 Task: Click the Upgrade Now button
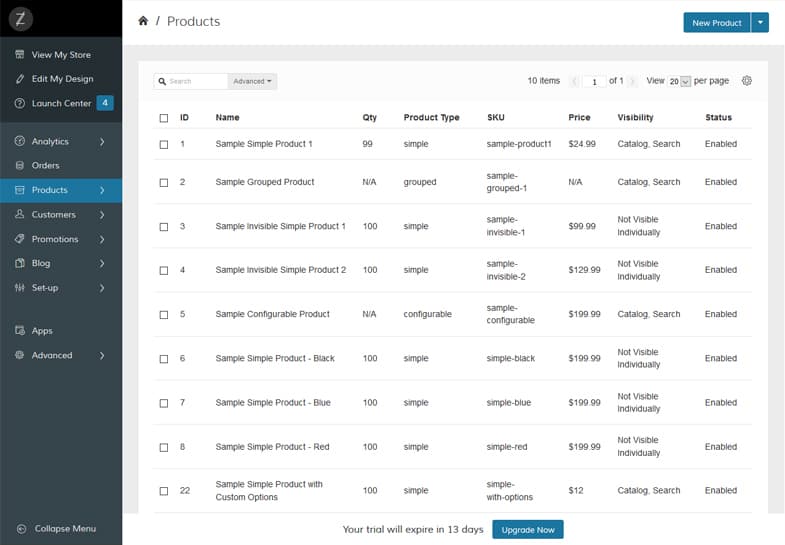tap(528, 529)
